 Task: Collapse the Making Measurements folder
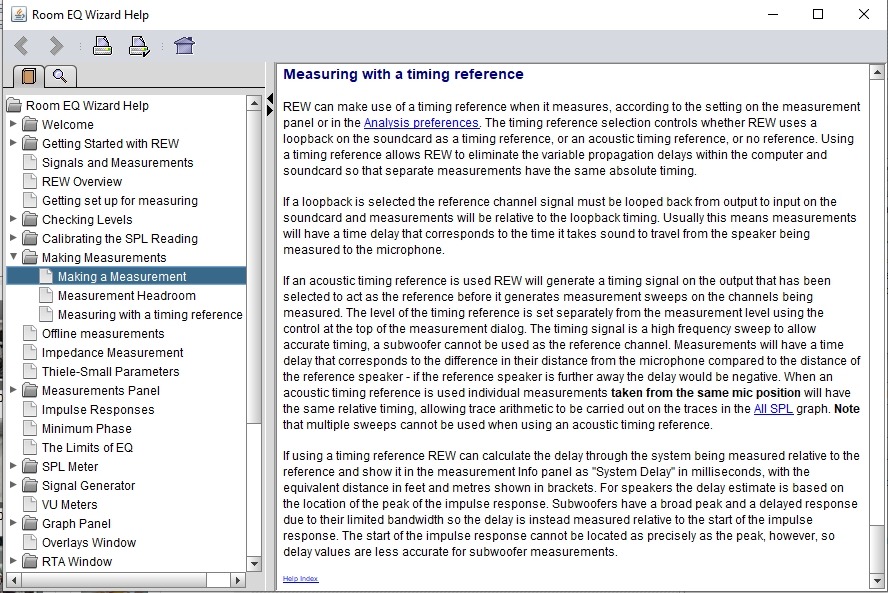pos(13,257)
